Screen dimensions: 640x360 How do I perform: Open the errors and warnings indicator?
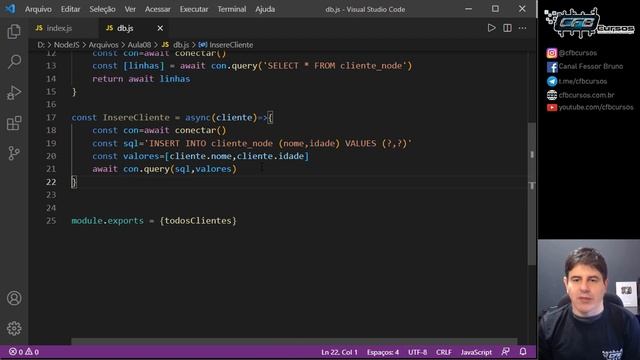tap(24, 352)
